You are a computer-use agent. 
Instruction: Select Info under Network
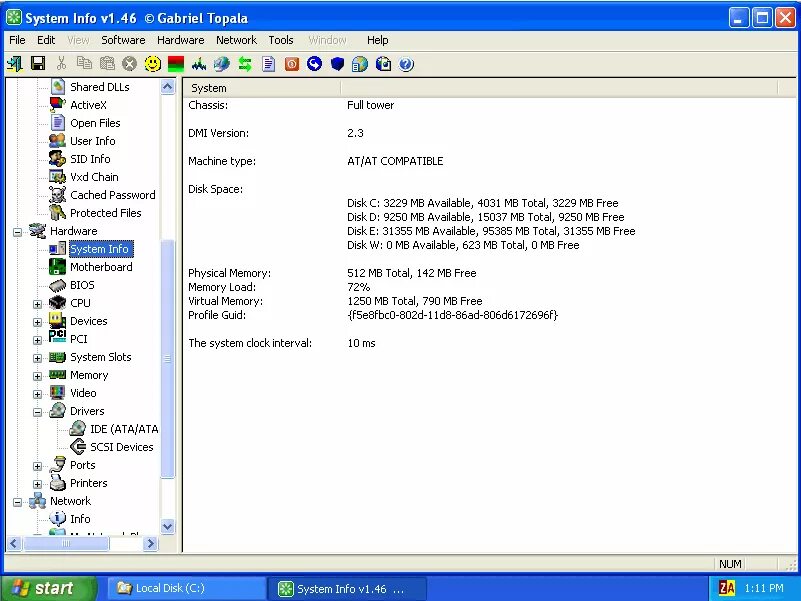click(80, 519)
